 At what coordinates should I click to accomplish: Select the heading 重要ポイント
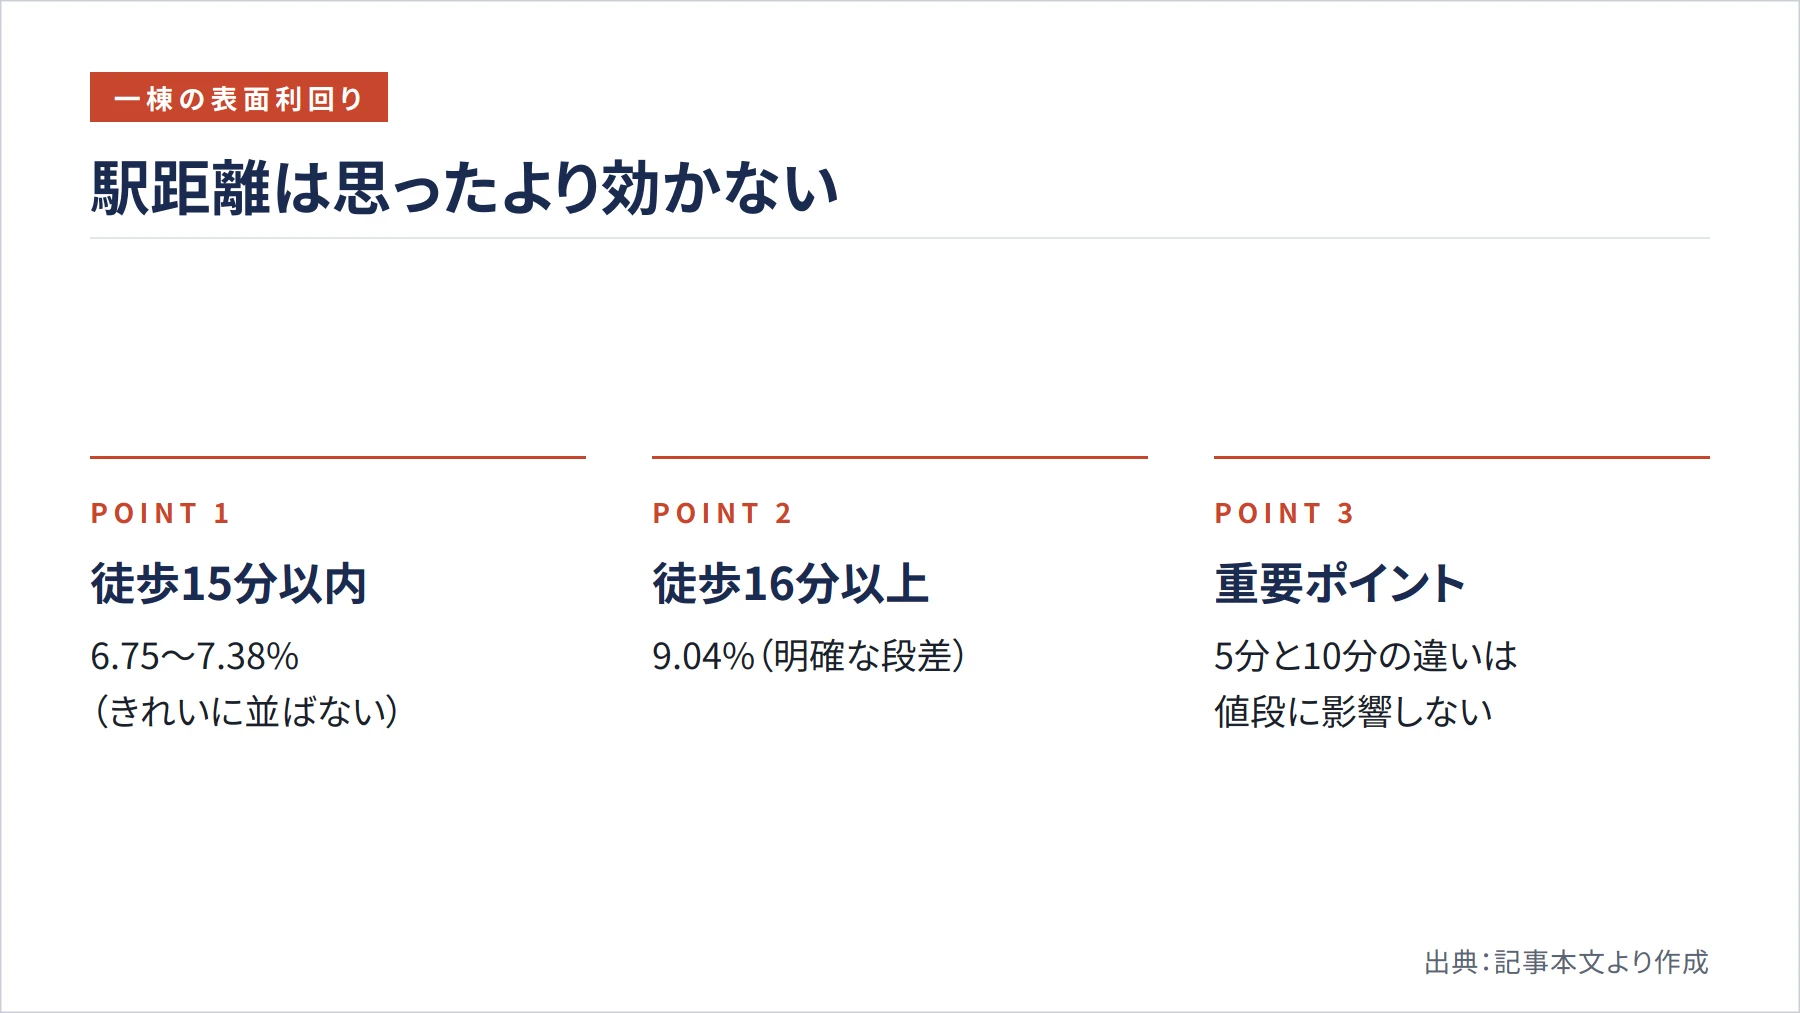1340,584
